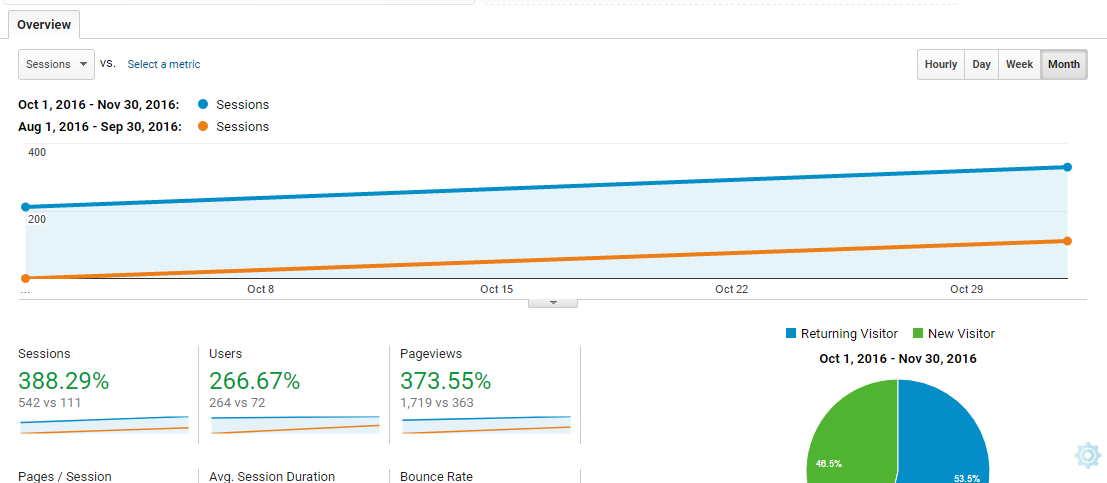Click the Oct 29 axis label
The width and height of the screenshot is (1107, 483).
point(967,289)
